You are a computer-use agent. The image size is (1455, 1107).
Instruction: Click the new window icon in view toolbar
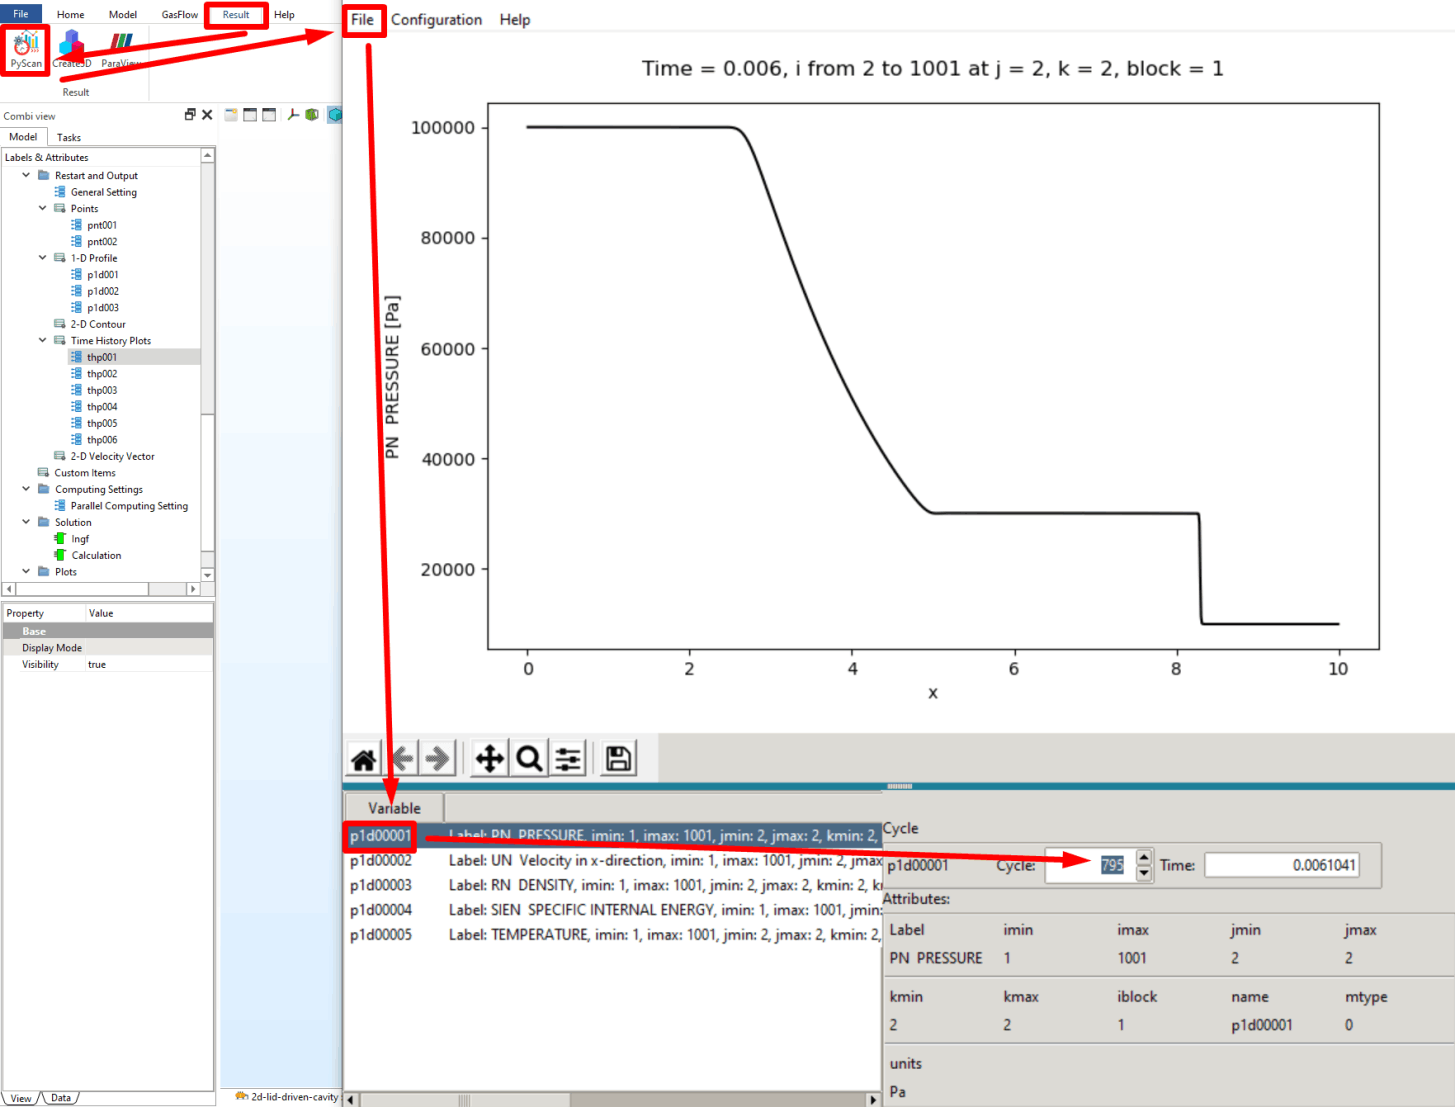pos(231,115)
